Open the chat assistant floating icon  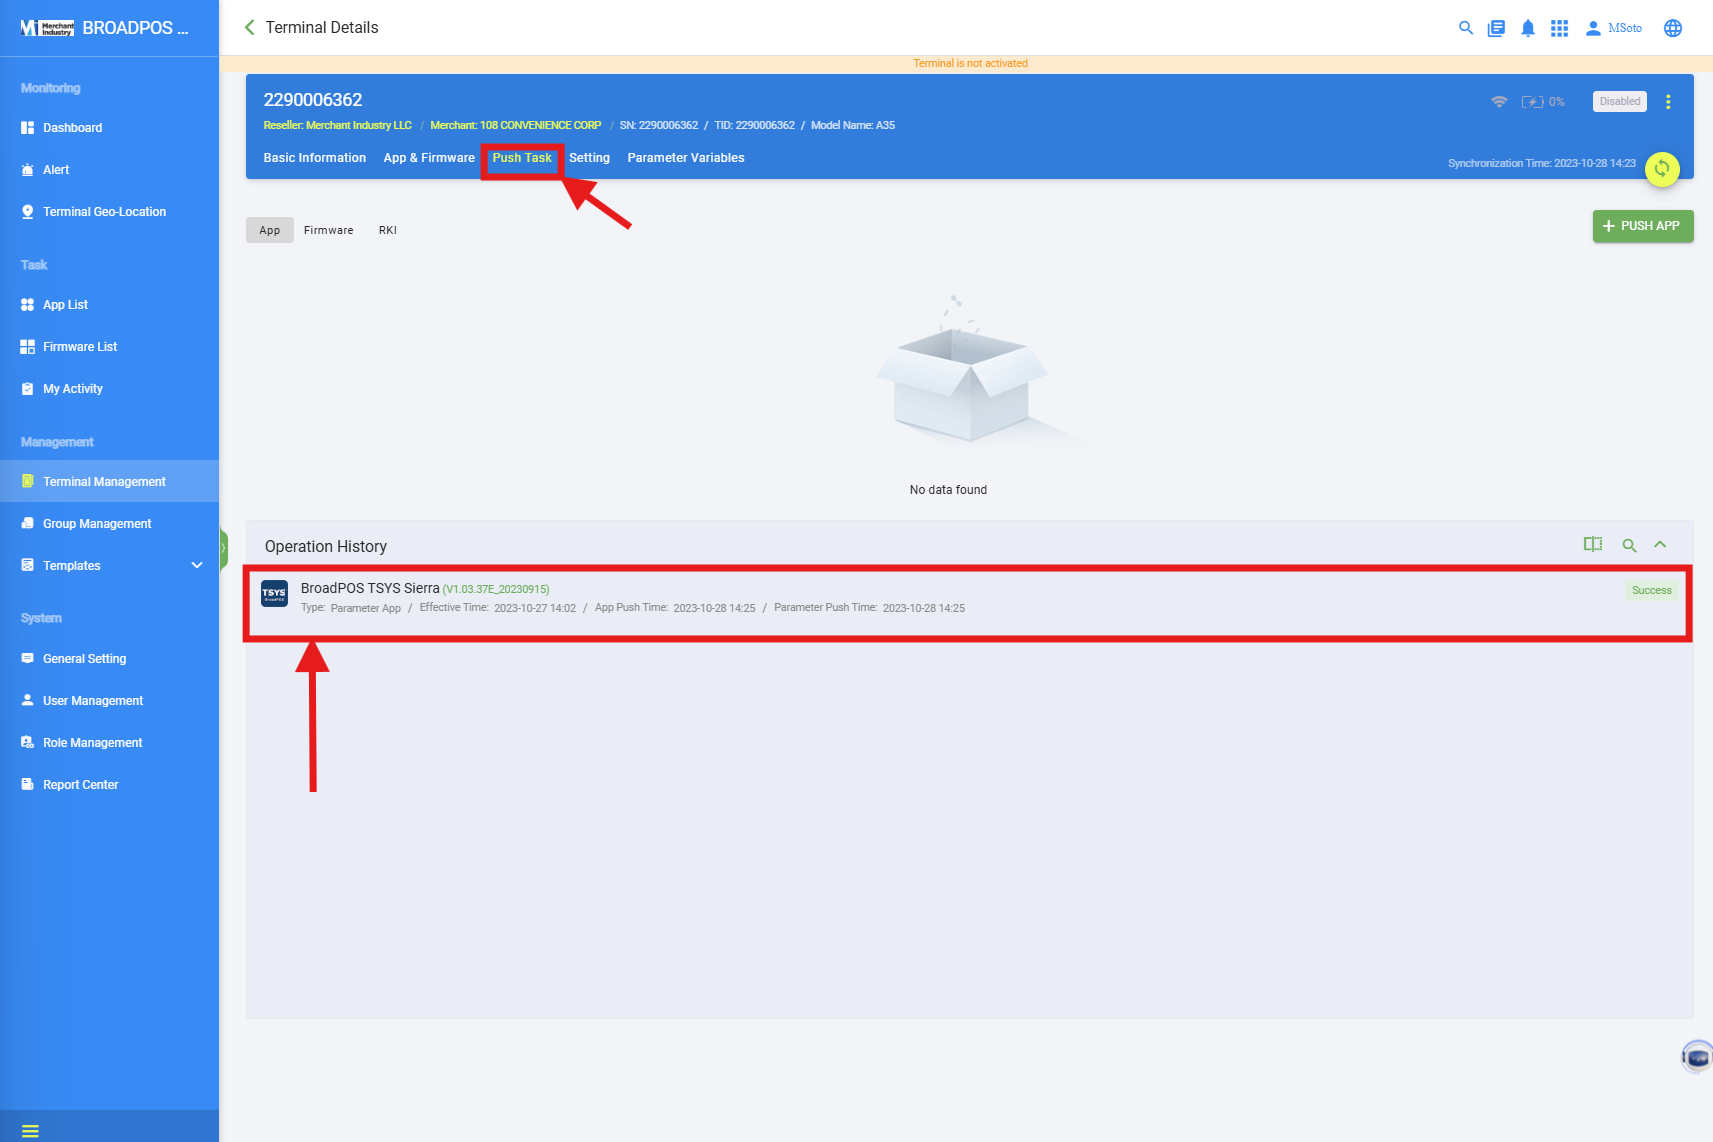1697,1057
